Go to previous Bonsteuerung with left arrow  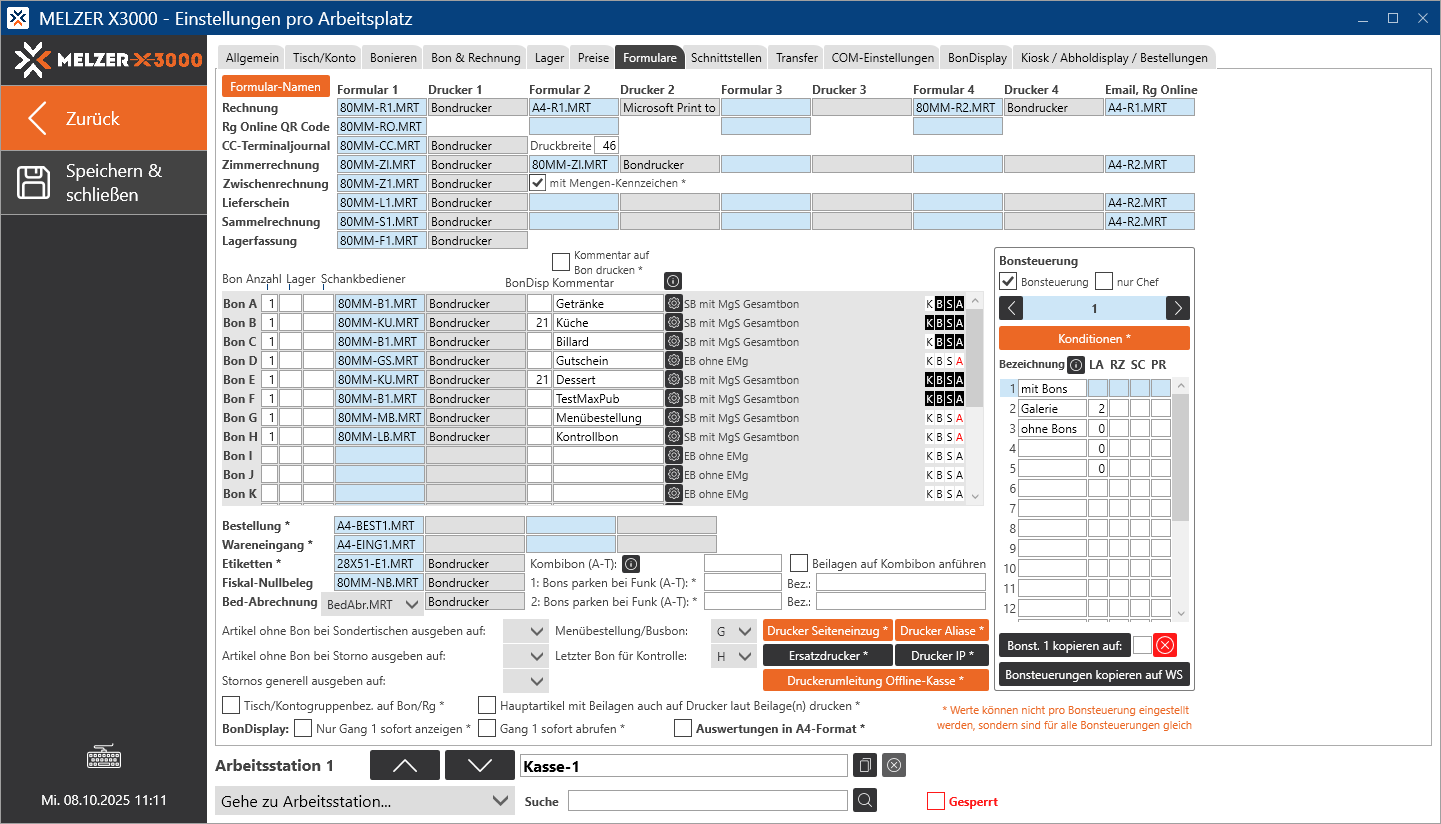(x=1010, y=308)
